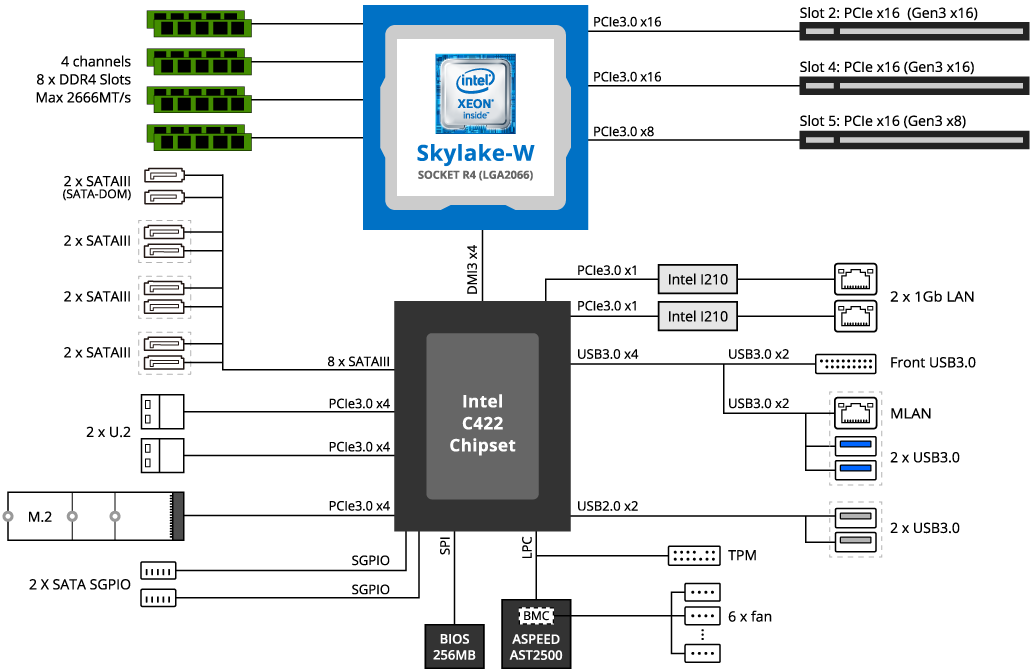Click the PCIe3.0 x8 label
Screen dimensions: 1030x670
tap(623, 131)
